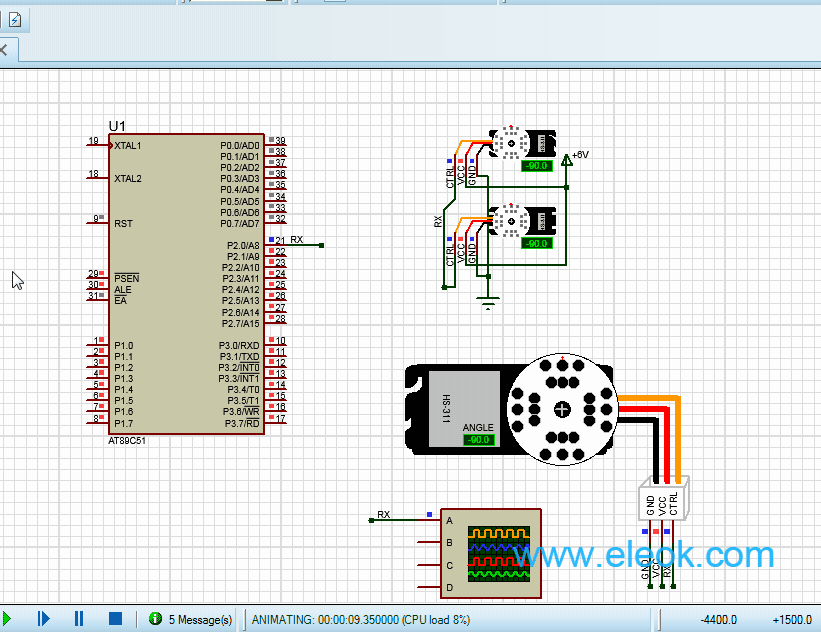821x632 pixels.
Task: Click the lower small servo's -90.0 display
Action: pos(537,243)
